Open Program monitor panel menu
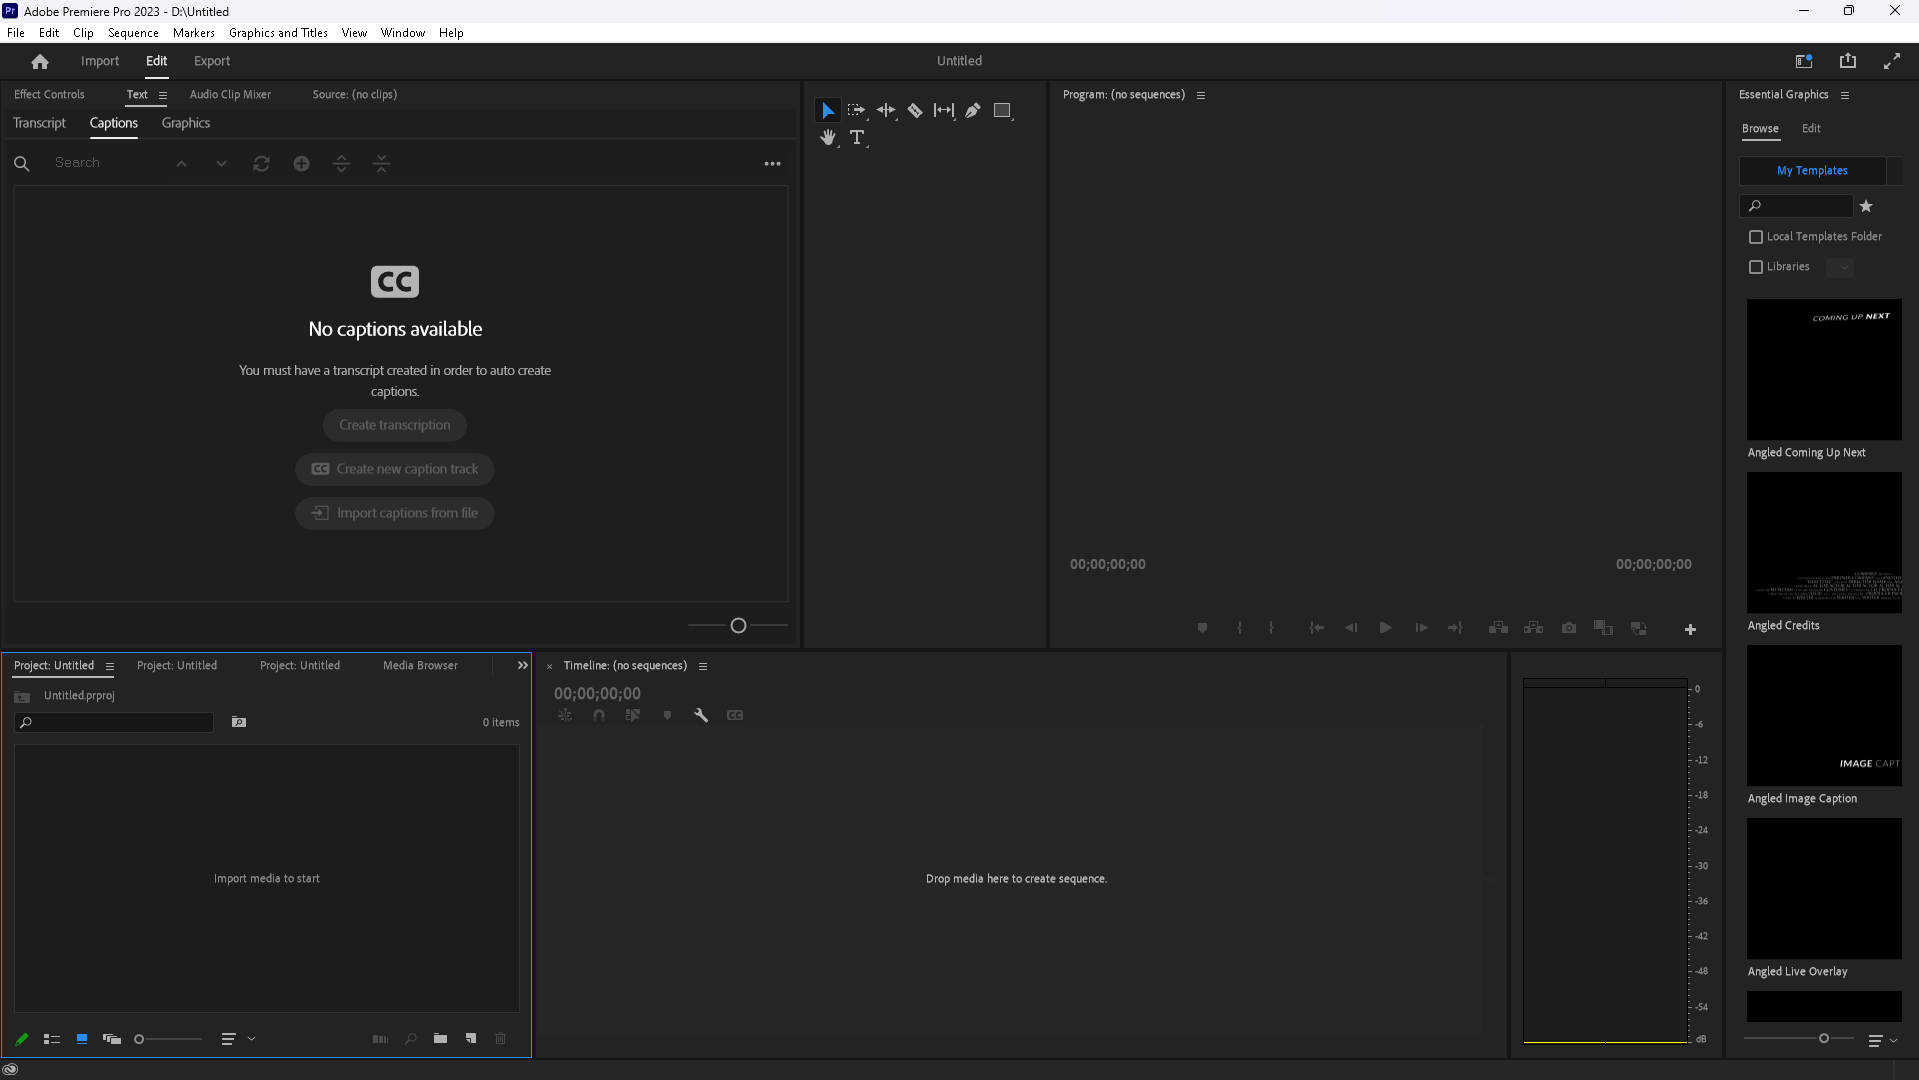Image resolution: width=1919 pixels, height=1080 pixels. tap(1201, 96)
